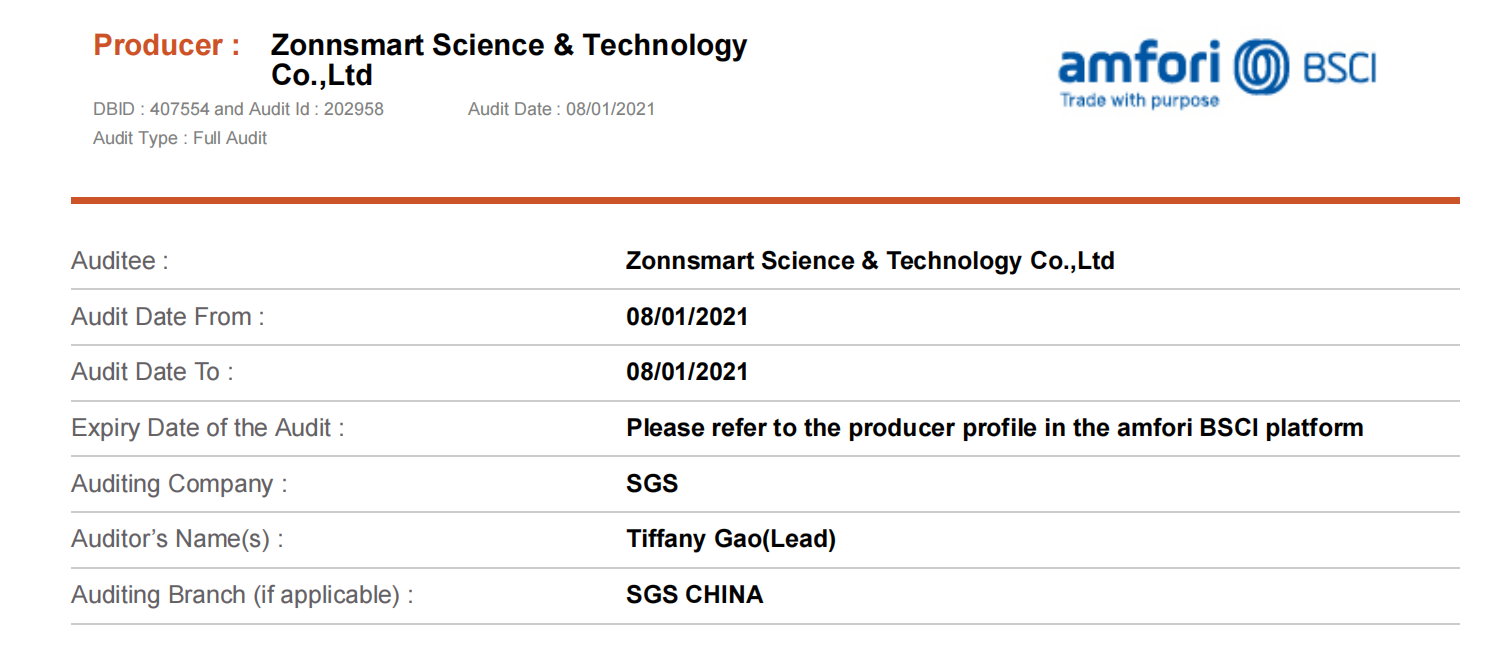Select the Zonnsmart Science & Technology title text

point(509,60)
